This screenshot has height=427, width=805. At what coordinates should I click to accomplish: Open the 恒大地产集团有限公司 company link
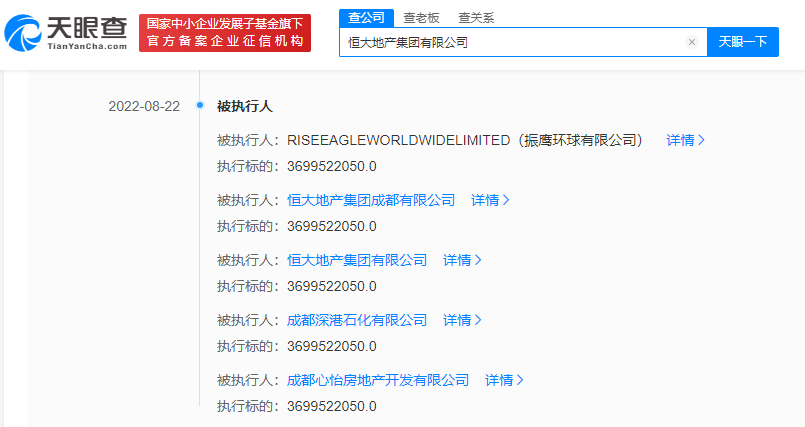357,260
